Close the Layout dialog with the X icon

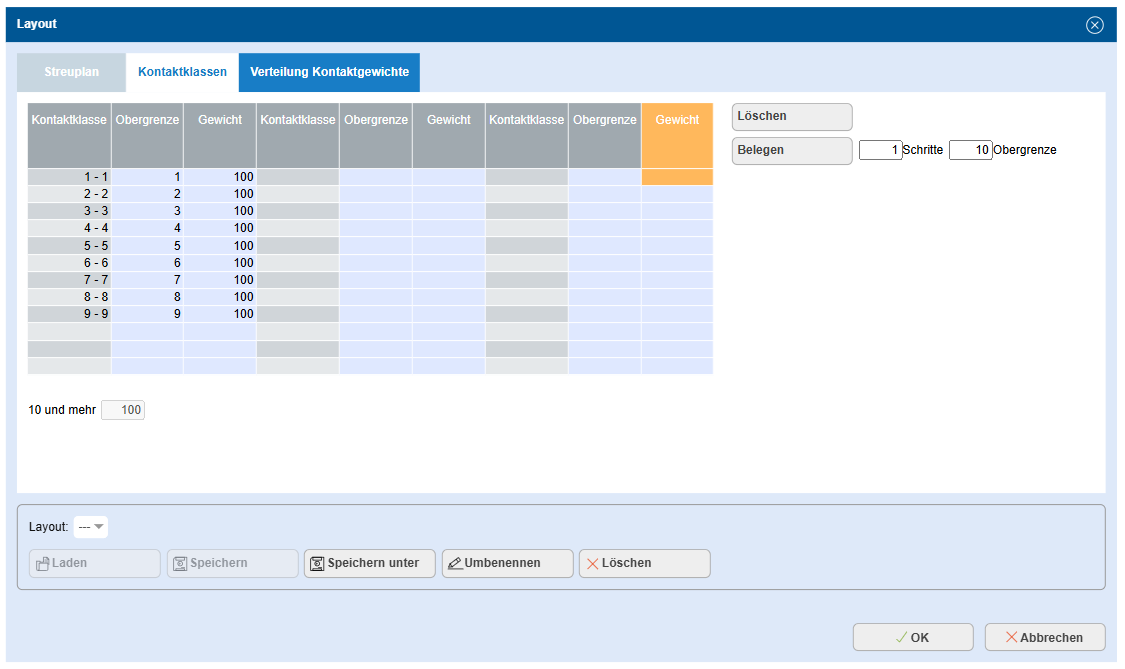pos(1094,25)
